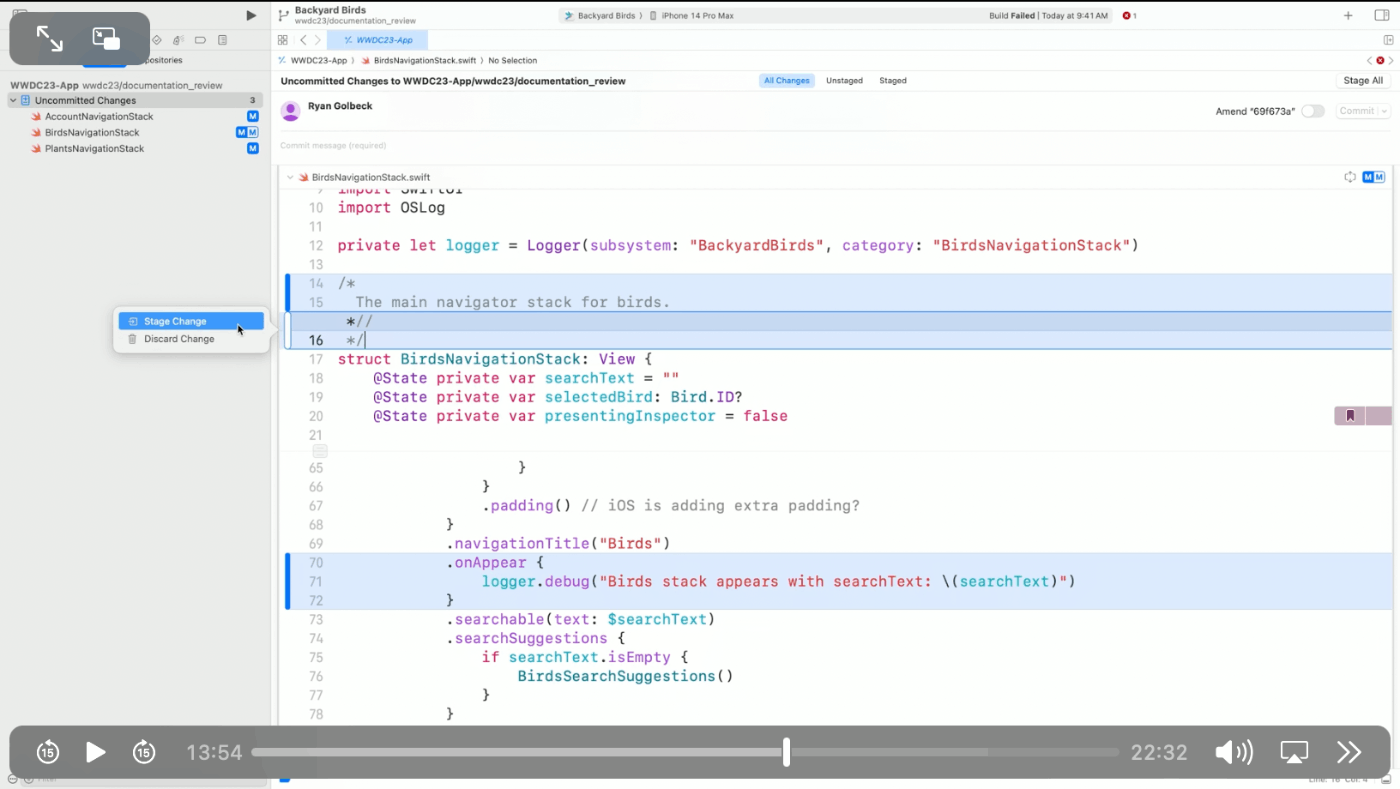Select PlantsNavigationStack file
Screen dimensions: 1400x789
pyautogui.click(x=94, y=148)
